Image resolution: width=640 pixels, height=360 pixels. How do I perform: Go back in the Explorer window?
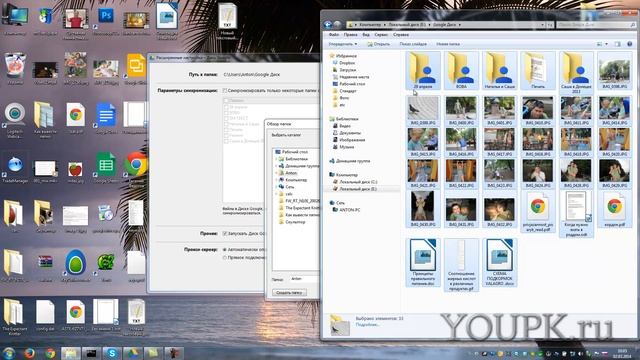pos(328,24)
